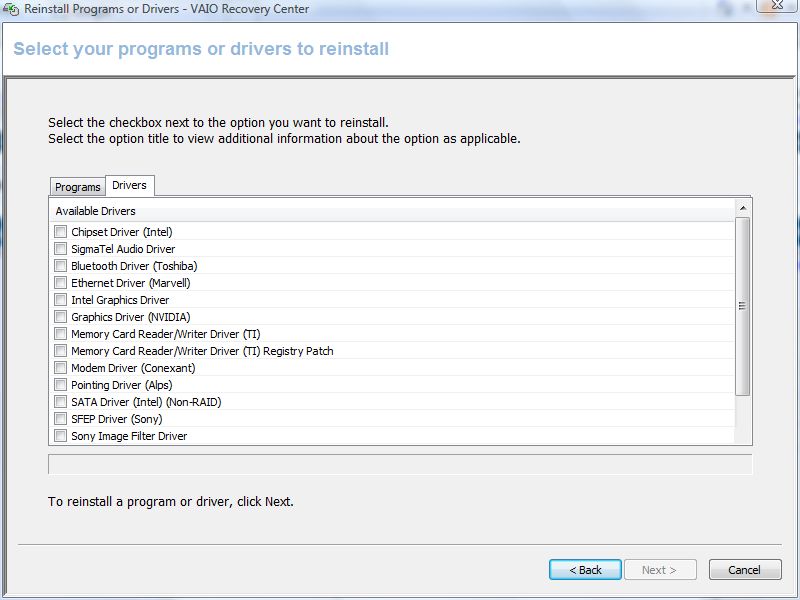Click the Graphics Driver (NVIDIA) title
Image resolution: width=800 pixels, height=600 pixels.
(x=131, y=317)
